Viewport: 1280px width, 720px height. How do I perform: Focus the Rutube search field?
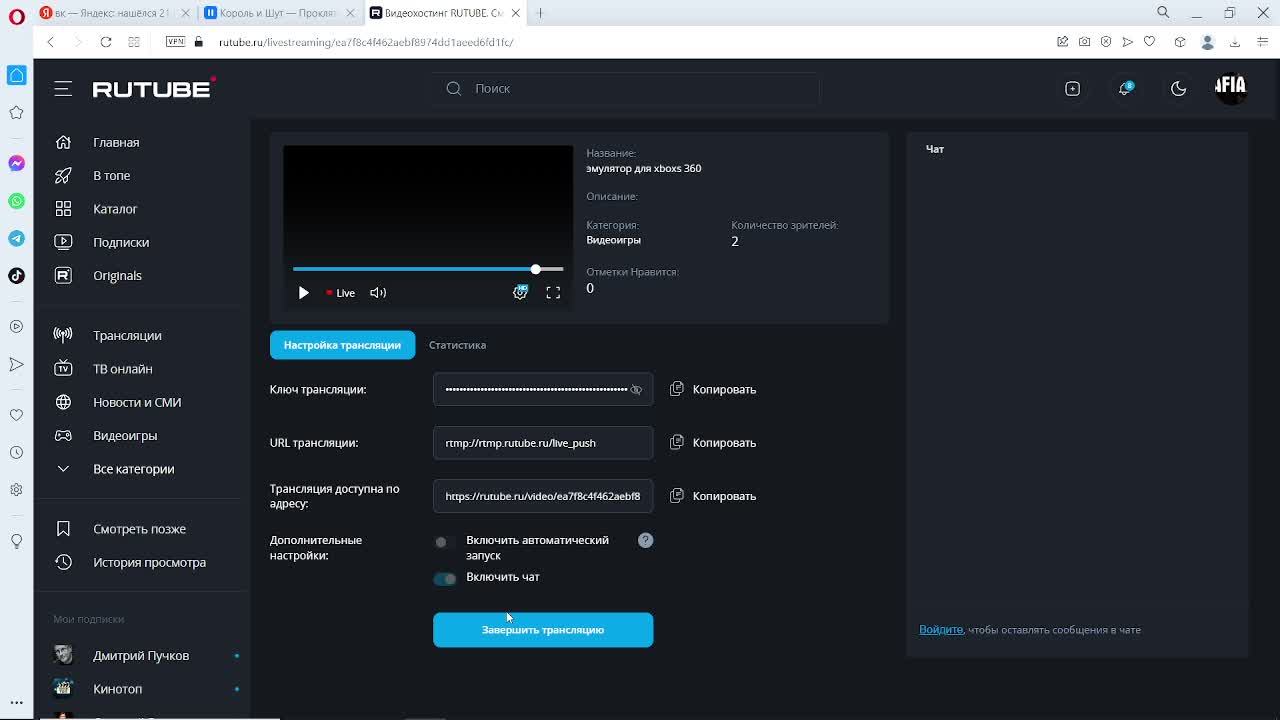pos(627,89)
